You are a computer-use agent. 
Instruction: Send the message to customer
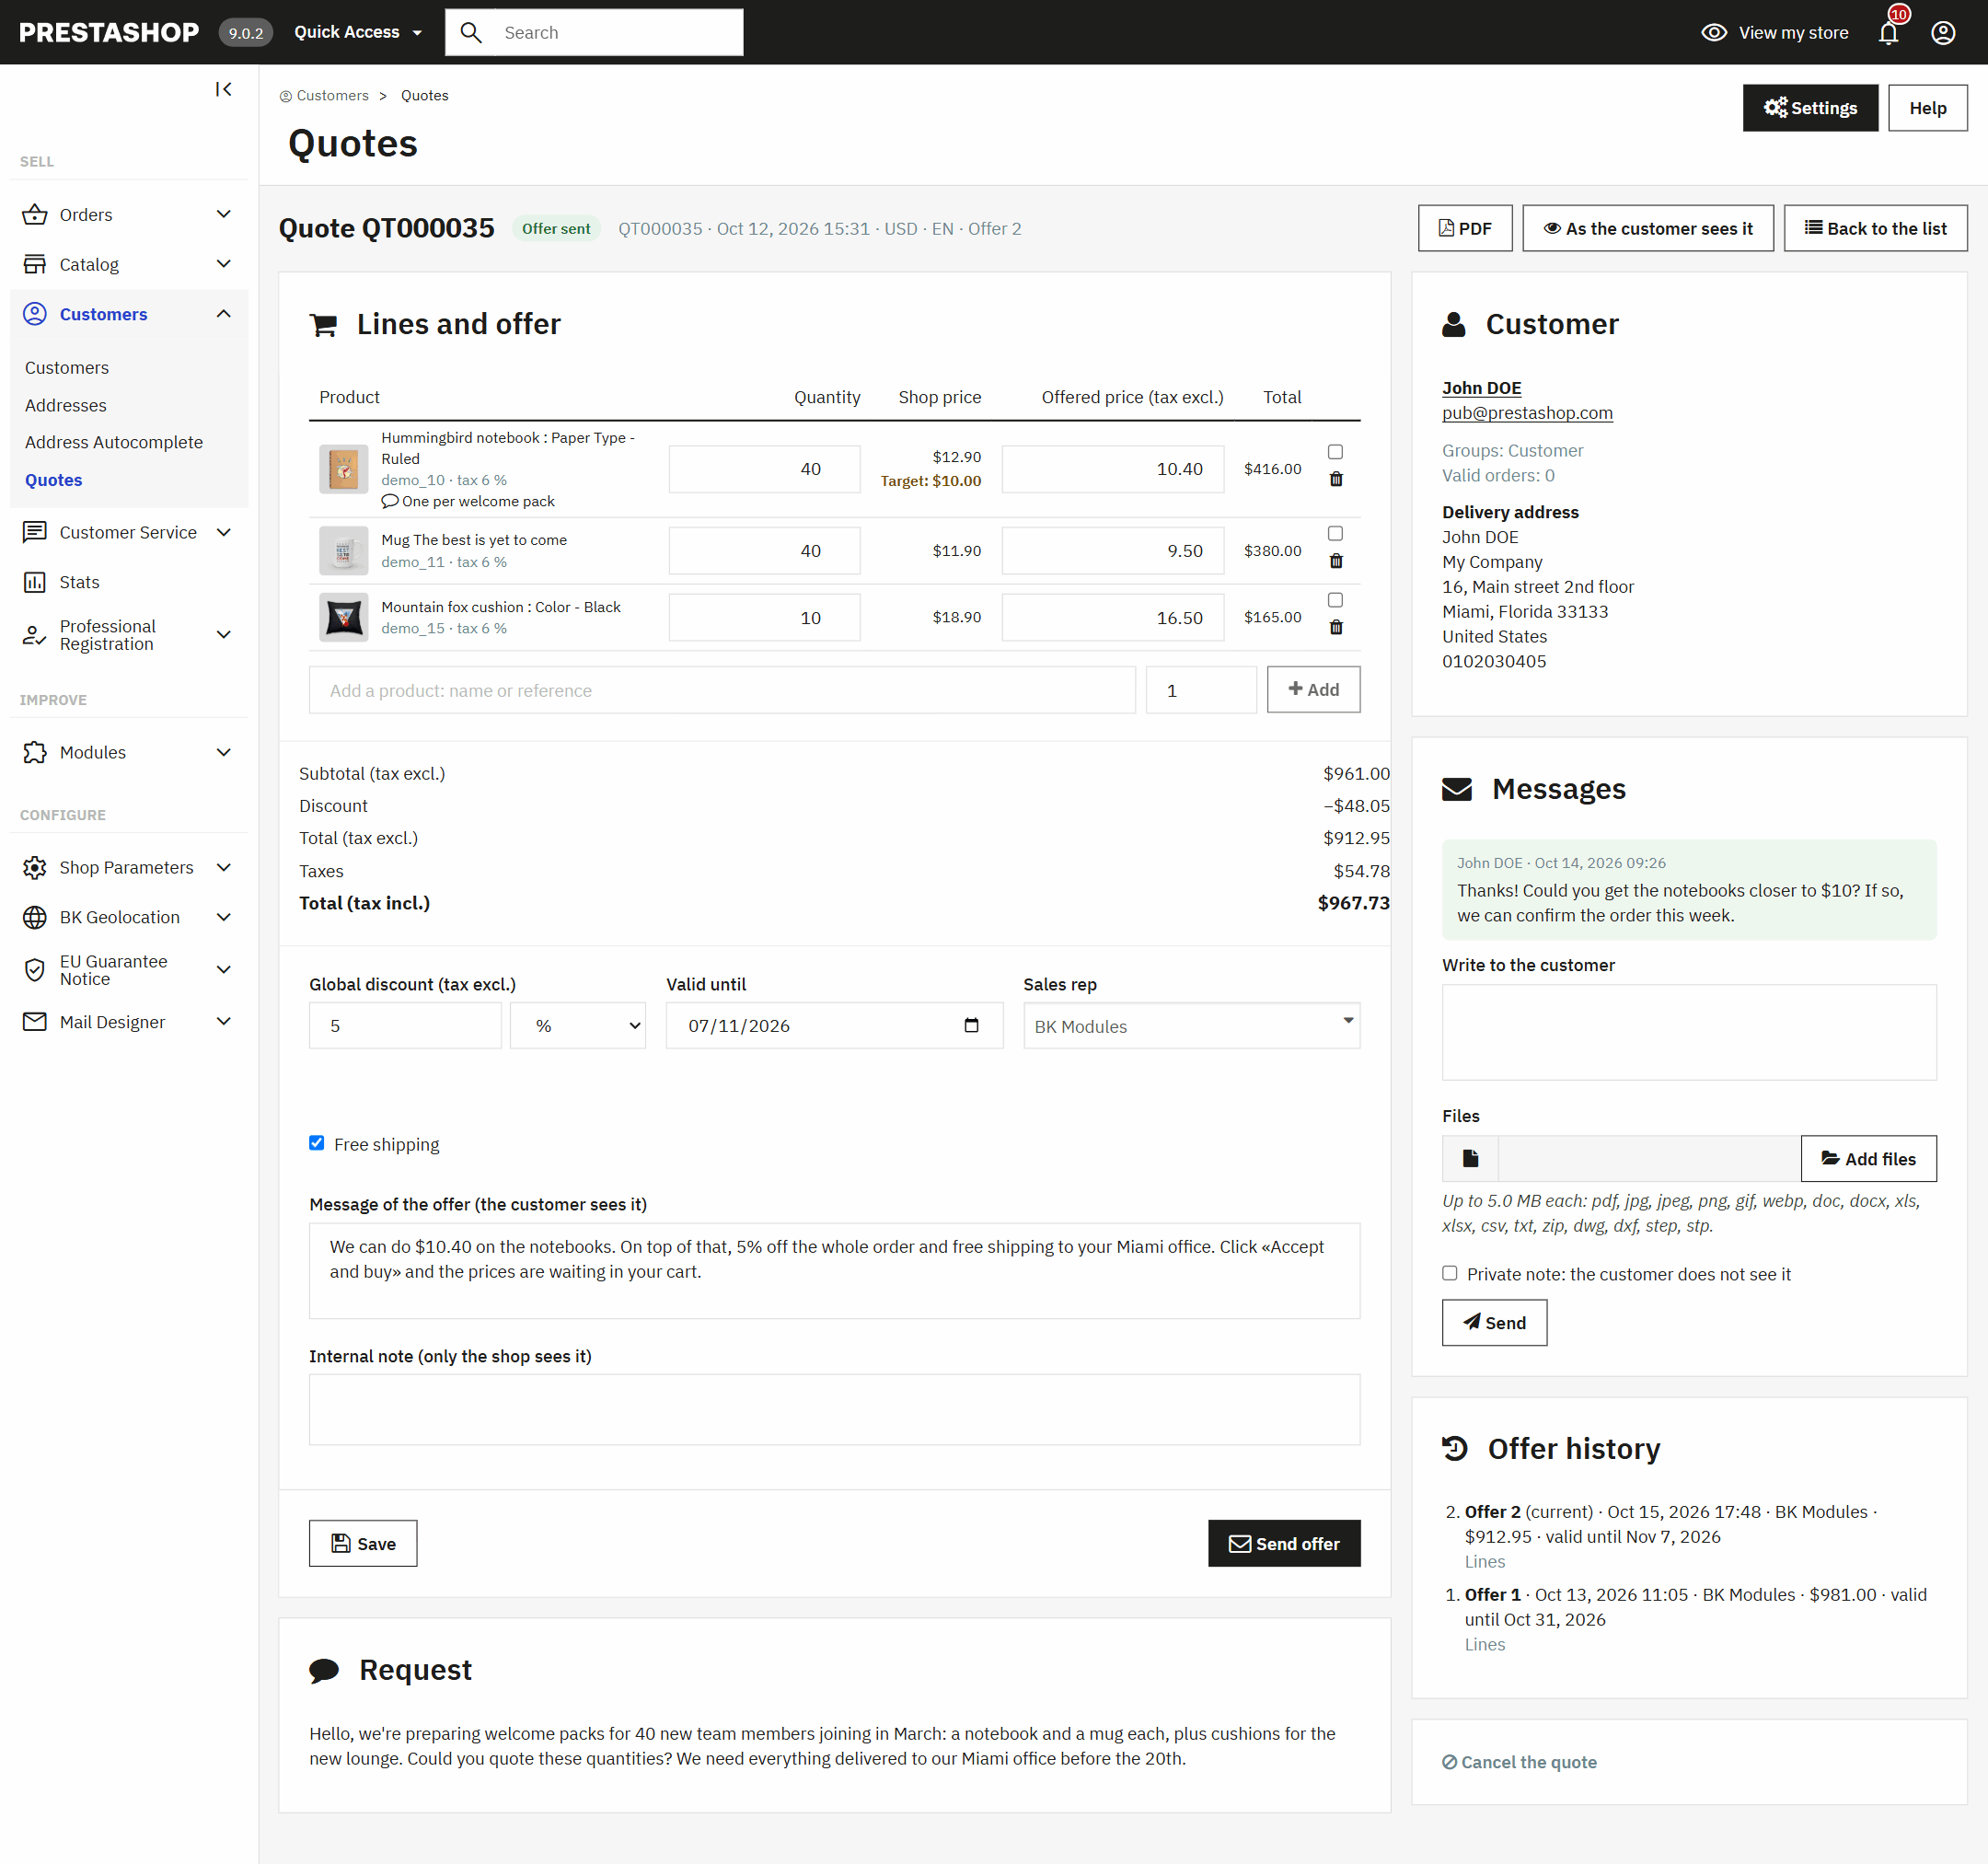(1493, 1322)
